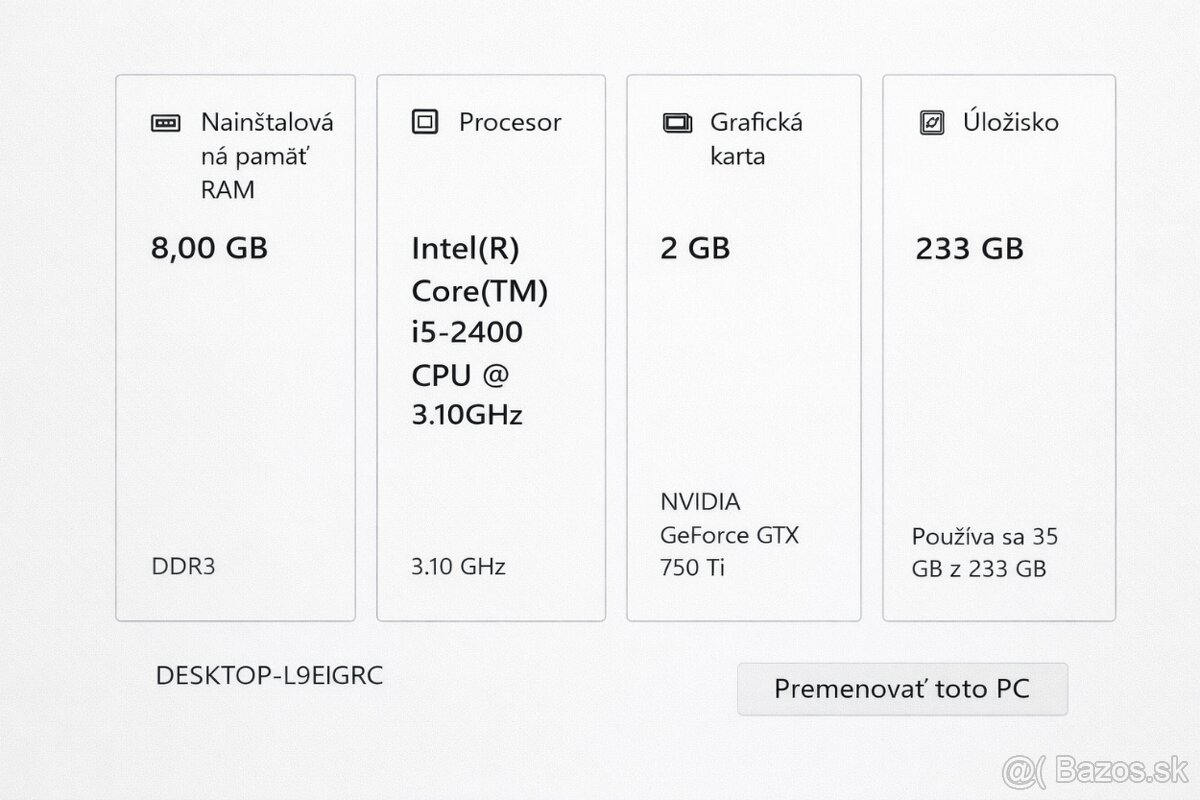Viewport: 1200px width, 800px height.
Task: Click the 3.10 GHz speed label
Action: point(458,566)
